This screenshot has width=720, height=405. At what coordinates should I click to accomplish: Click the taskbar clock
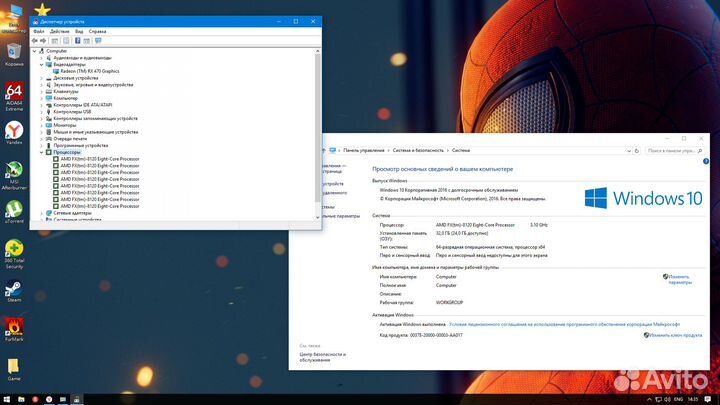[693, 399]
